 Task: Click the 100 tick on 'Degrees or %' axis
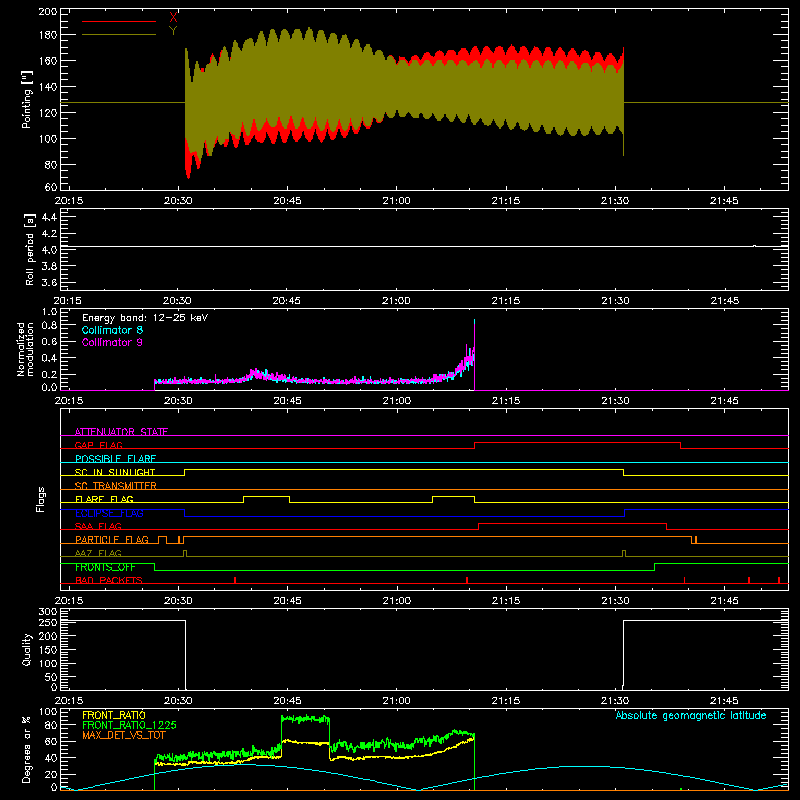tap(48, 712)
